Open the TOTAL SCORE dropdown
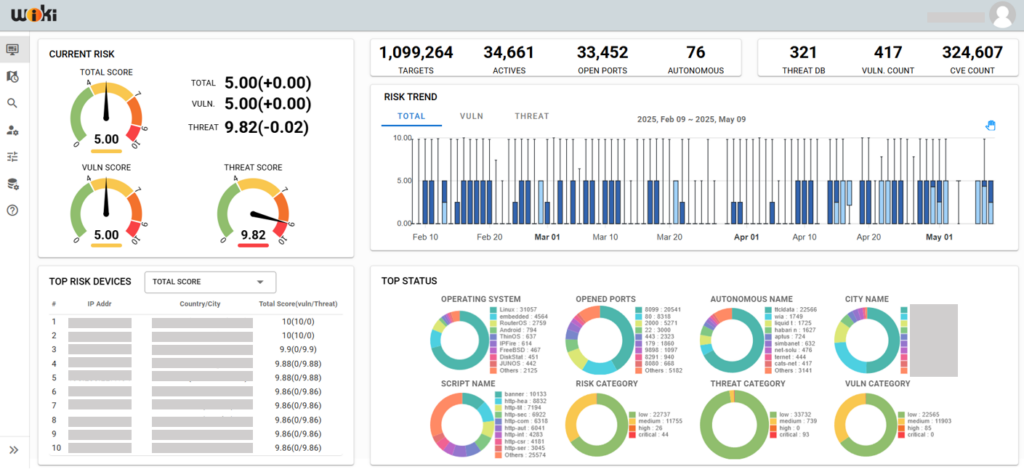This screenshot has width=1024, height=469. pos(209,283)
